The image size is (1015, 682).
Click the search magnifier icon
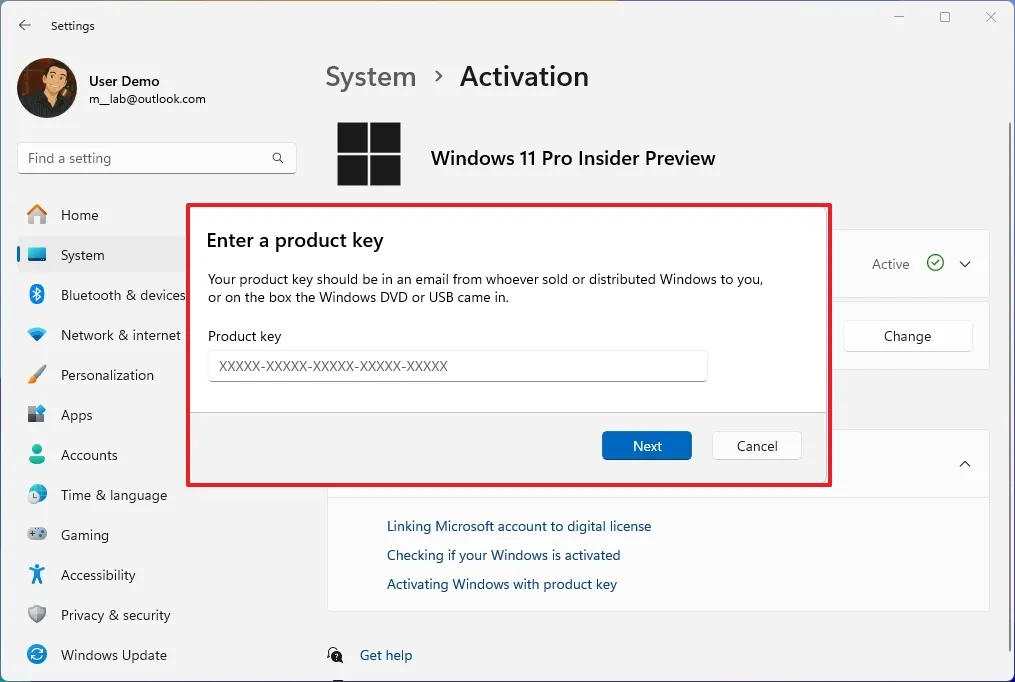pos(278,158)
